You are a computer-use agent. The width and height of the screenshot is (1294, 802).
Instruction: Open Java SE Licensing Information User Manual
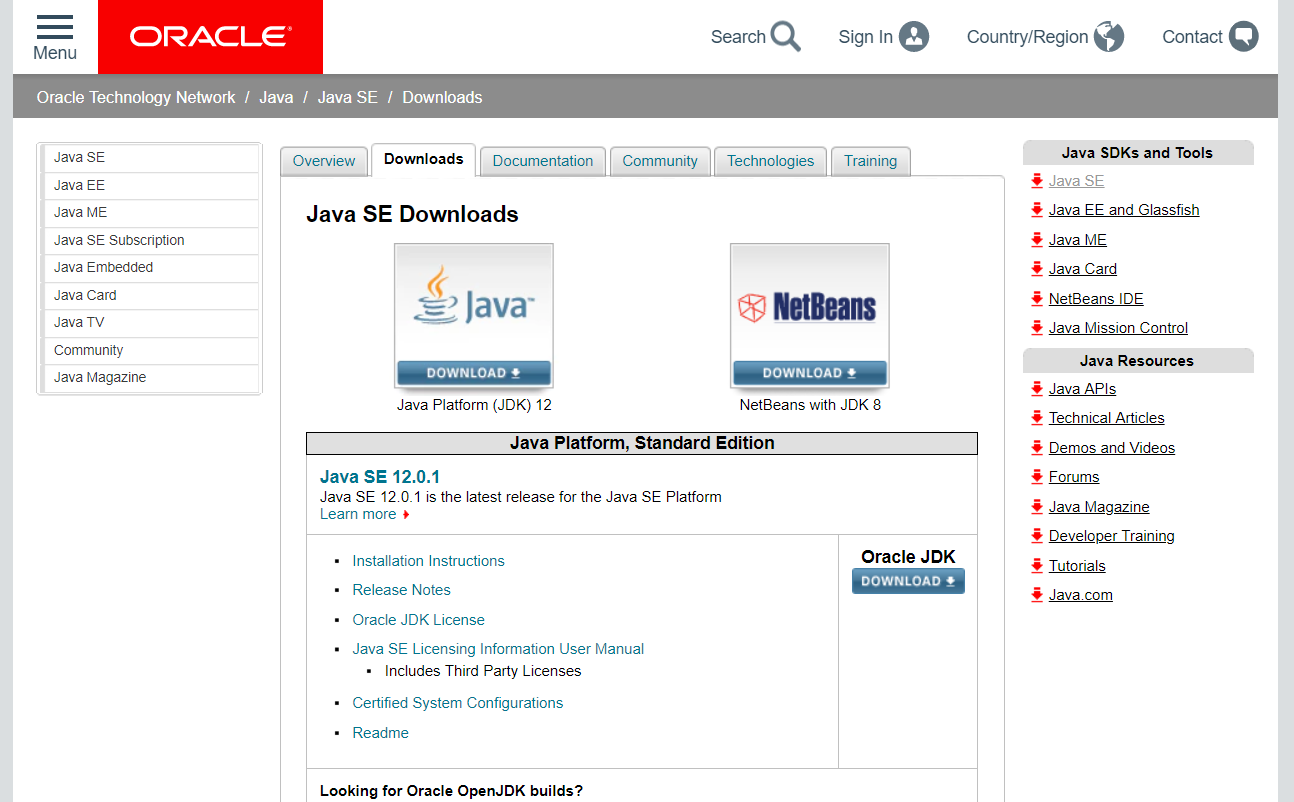pos(498,649)
